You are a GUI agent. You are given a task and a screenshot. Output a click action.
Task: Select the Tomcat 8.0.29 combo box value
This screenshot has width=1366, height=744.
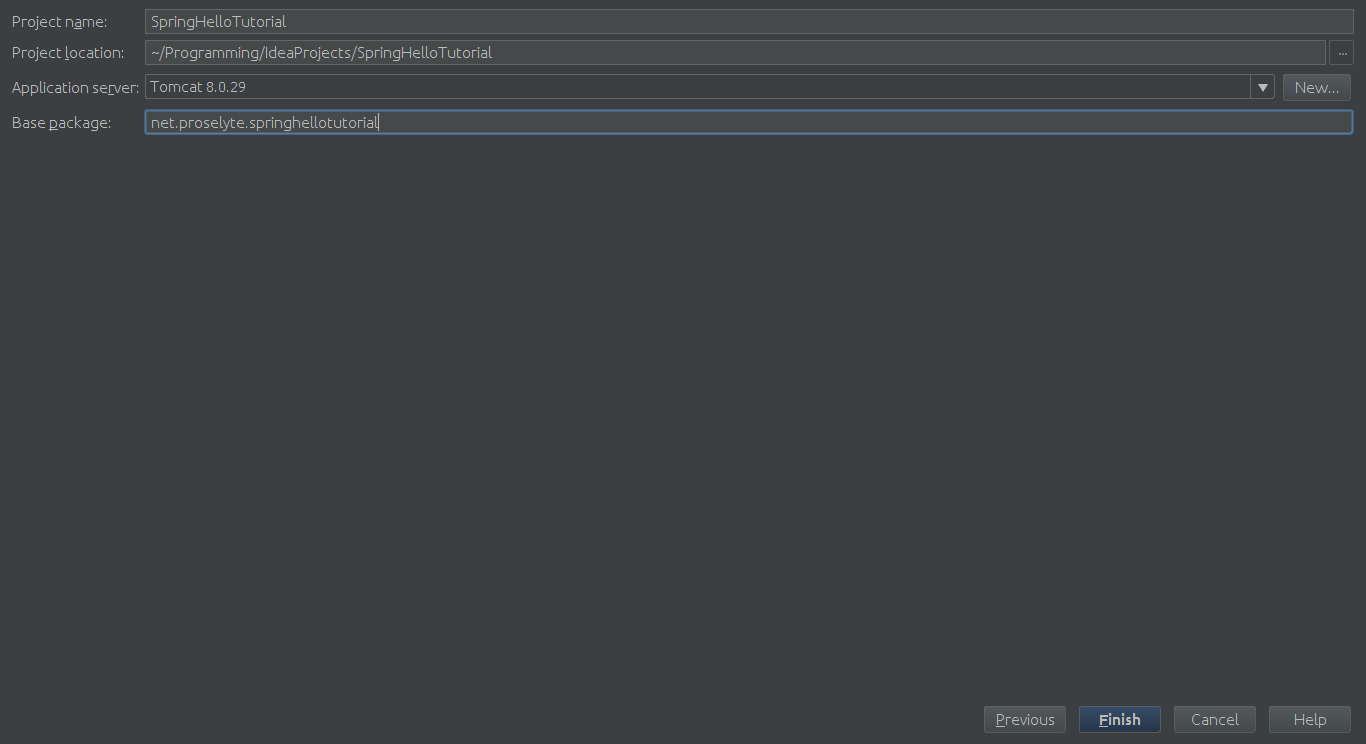pos(198,87)
